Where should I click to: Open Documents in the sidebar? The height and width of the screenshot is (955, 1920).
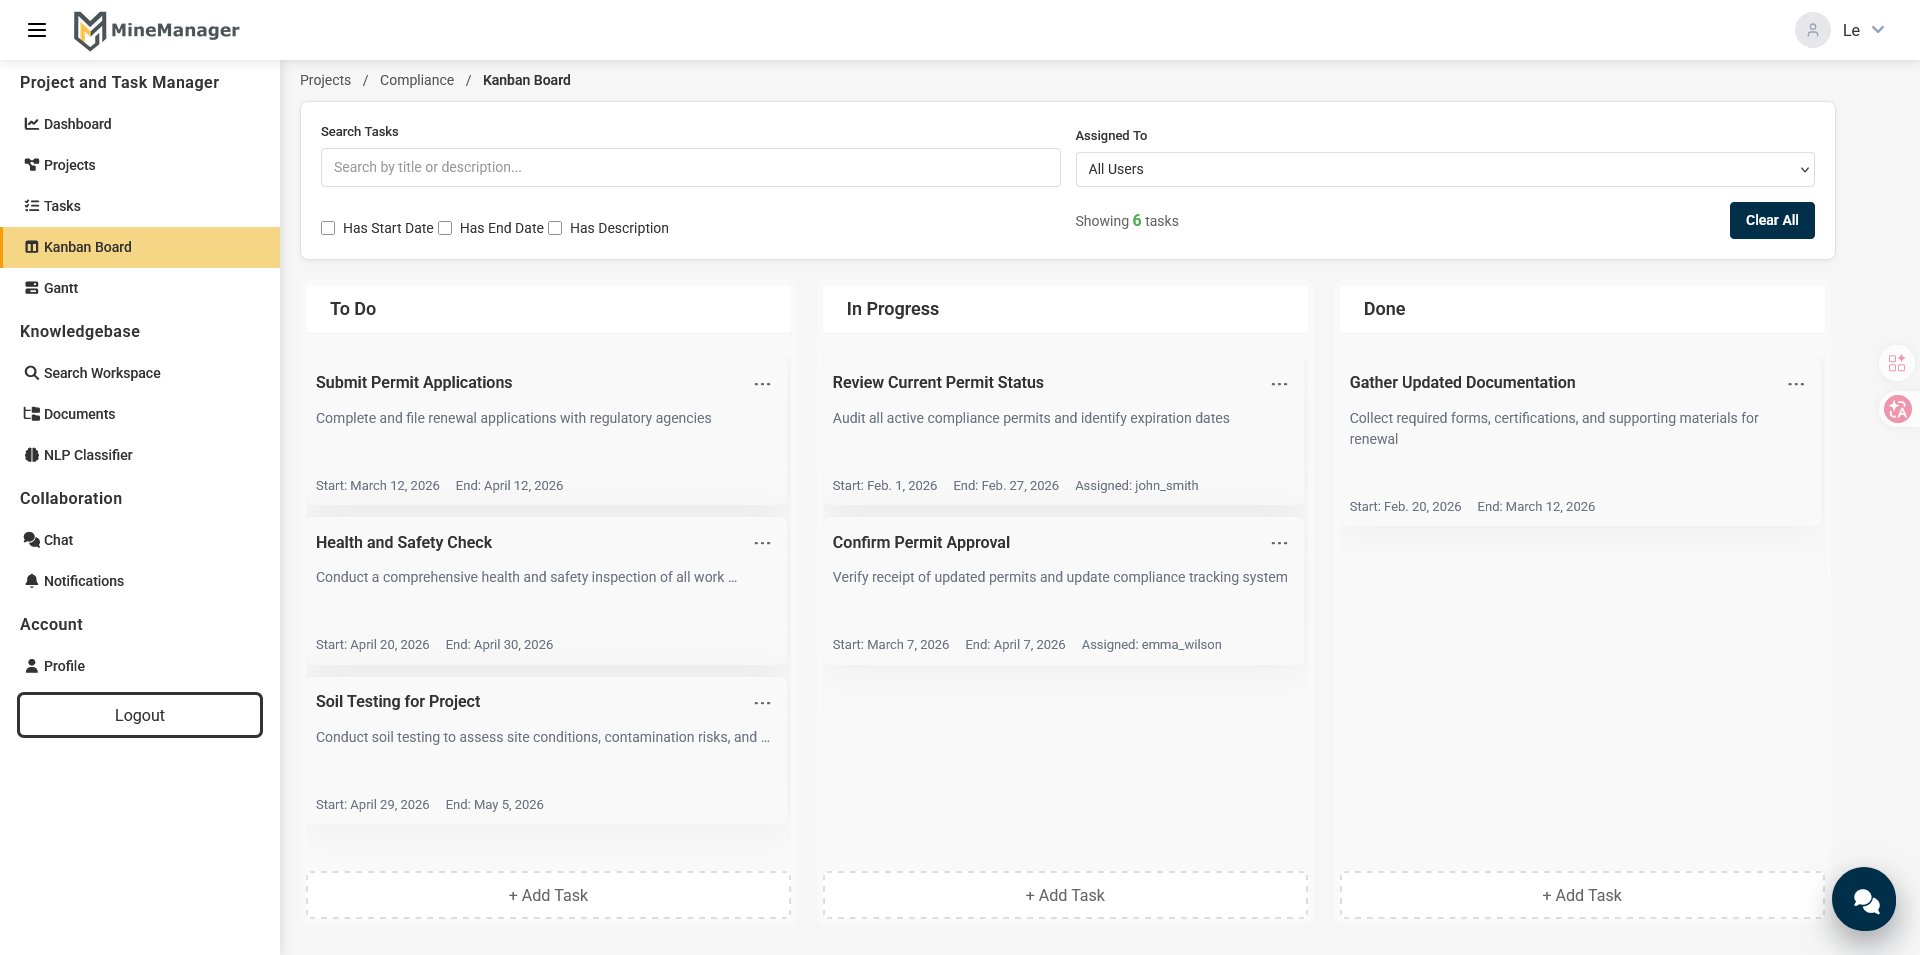point(140,414)
